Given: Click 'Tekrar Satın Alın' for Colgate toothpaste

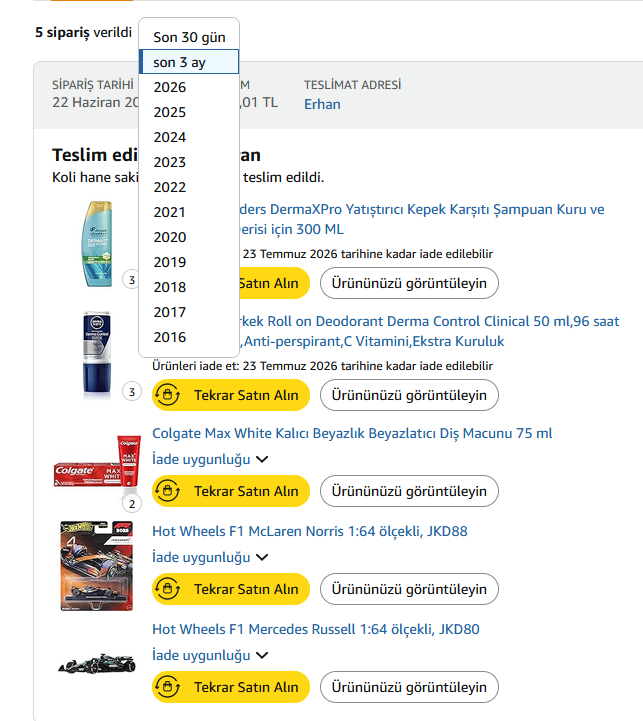Looking at the screenshot, I should pyautogui.click(x=231, y=491).
